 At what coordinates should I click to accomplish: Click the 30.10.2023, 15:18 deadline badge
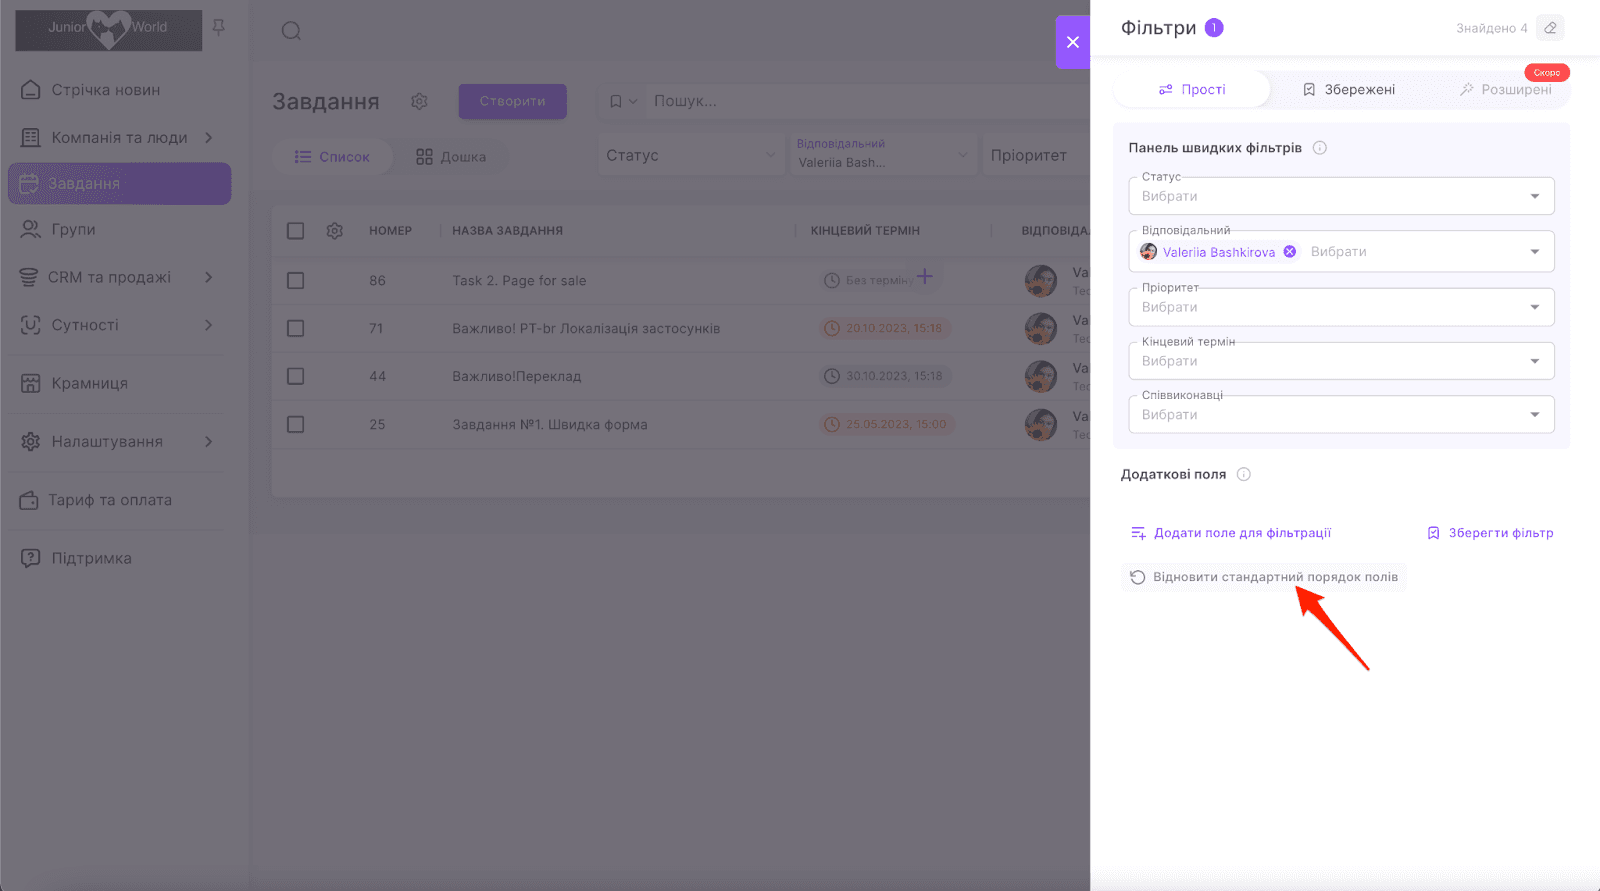[x=884, y=376]
